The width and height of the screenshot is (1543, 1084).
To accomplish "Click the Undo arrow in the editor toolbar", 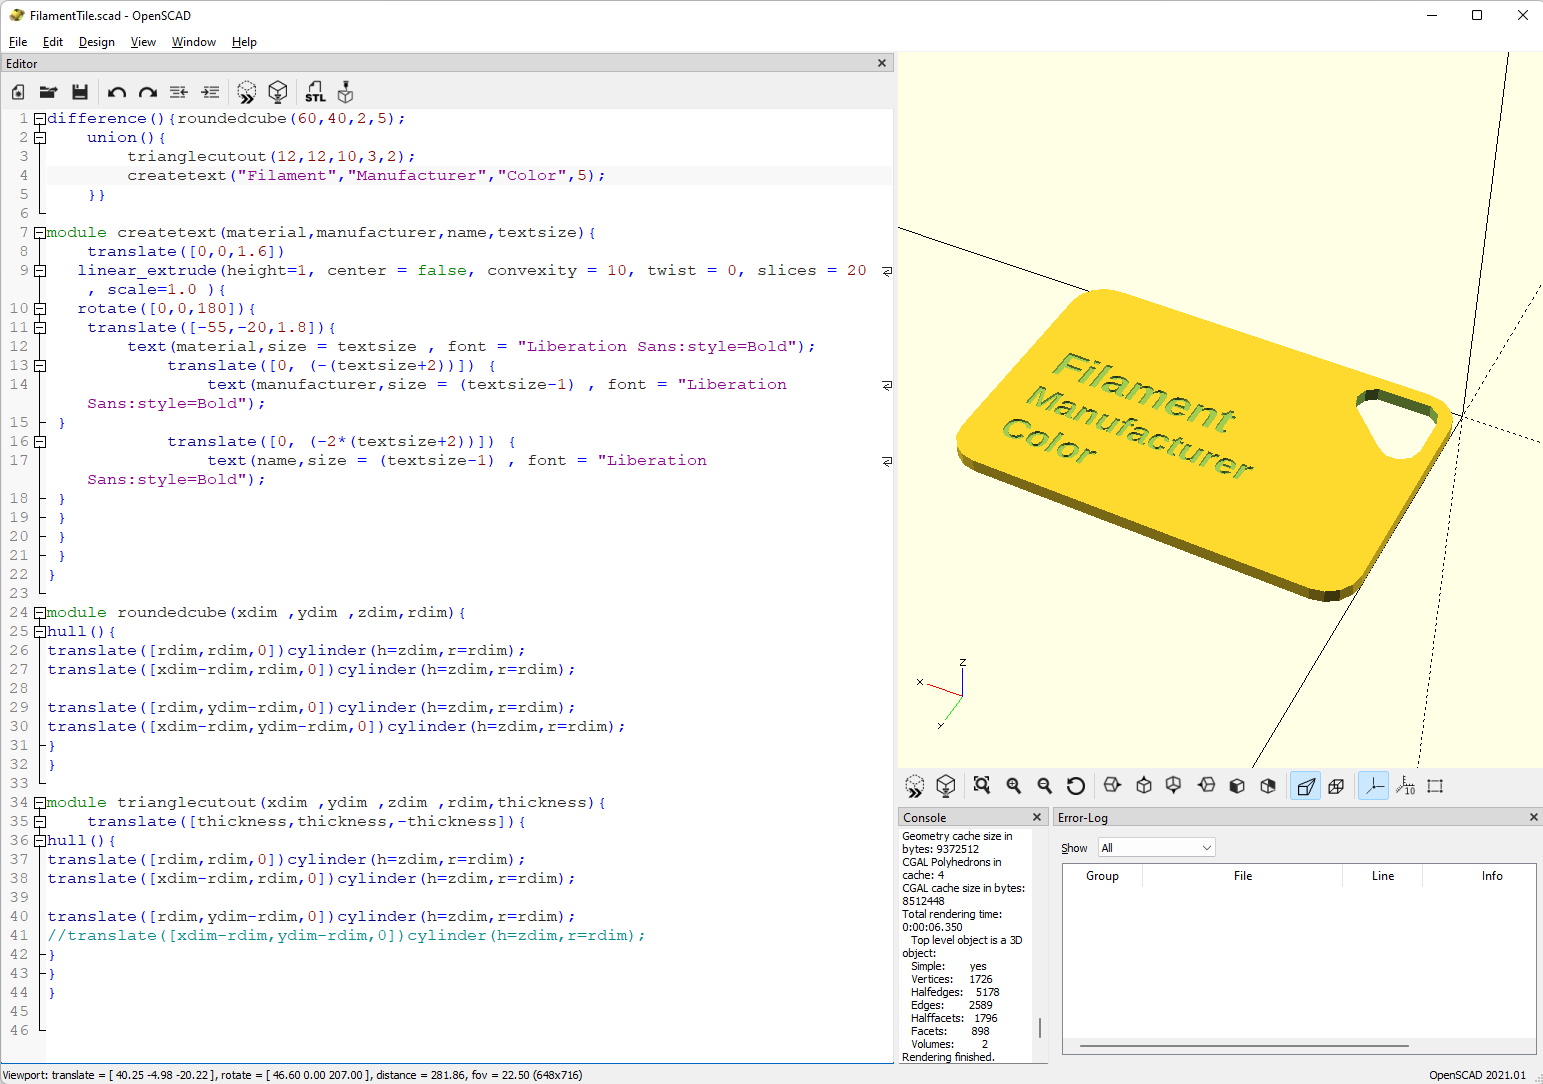I will pyautogui.click(x=116, y=92).
